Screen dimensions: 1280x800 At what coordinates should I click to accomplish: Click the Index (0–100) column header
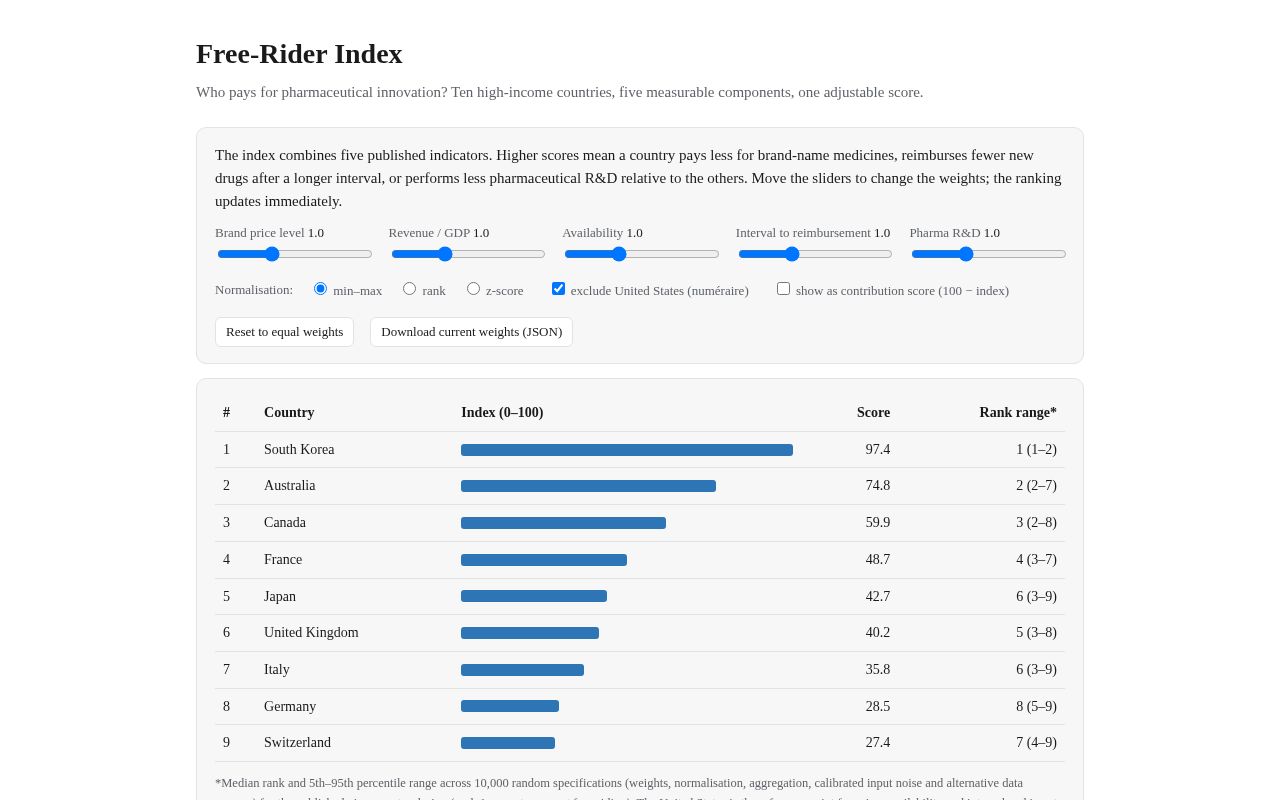502,413
